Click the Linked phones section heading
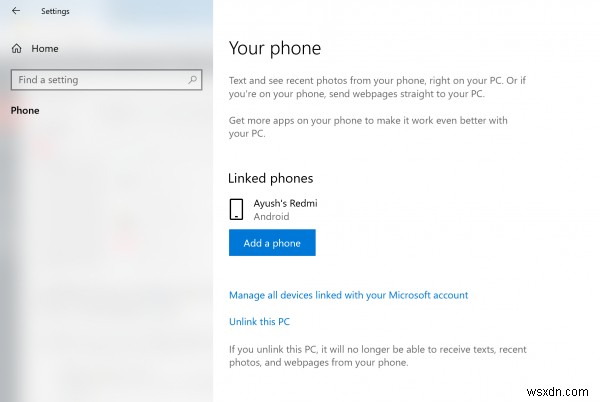 coord(271,178)
